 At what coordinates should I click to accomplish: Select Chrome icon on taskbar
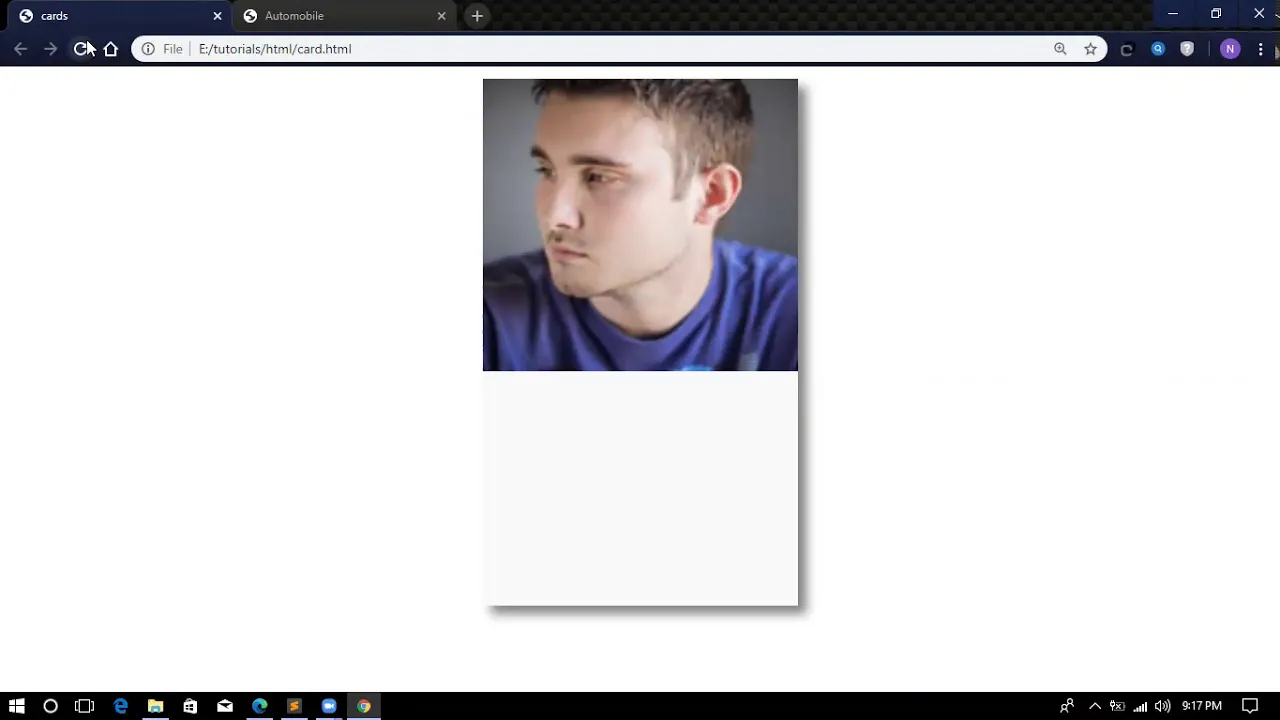[364, 706]
